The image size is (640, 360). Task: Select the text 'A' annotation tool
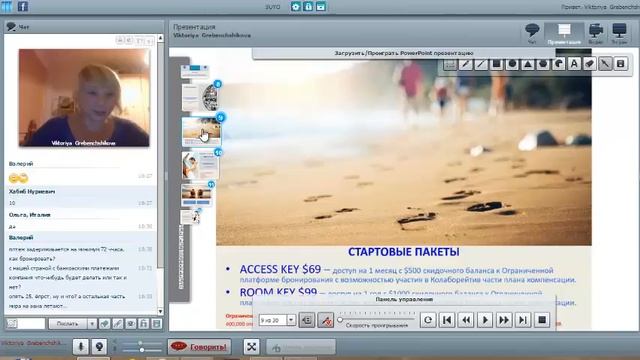tap(574, 64)
